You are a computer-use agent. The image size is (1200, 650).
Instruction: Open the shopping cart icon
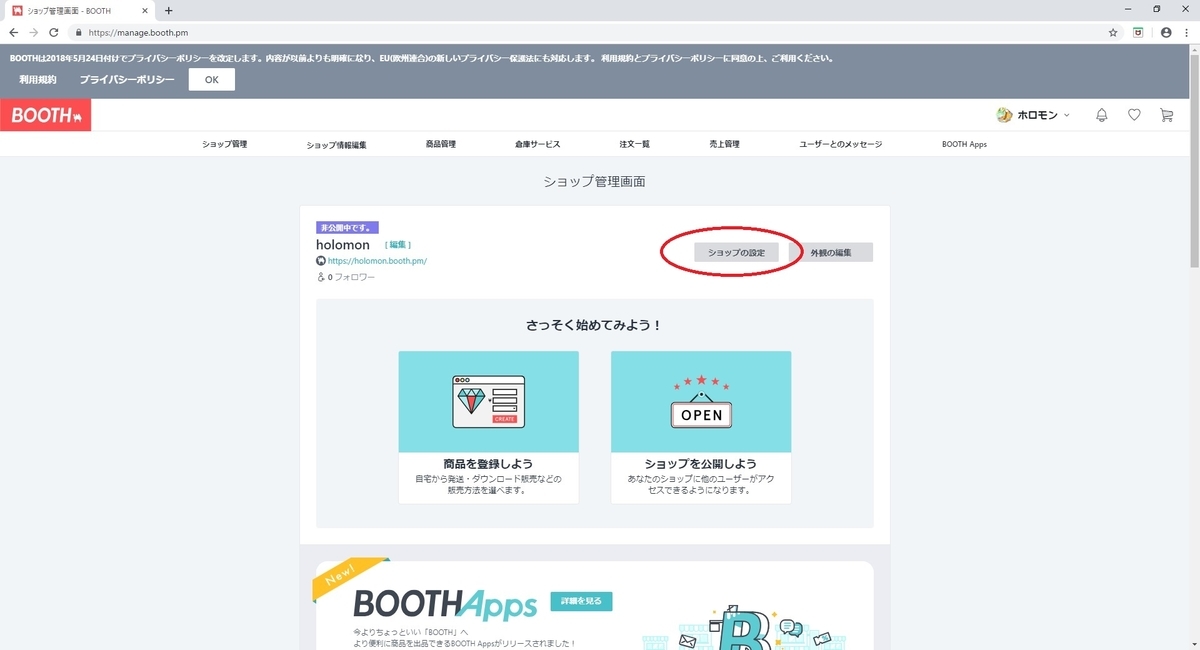tap(1166, 115)
